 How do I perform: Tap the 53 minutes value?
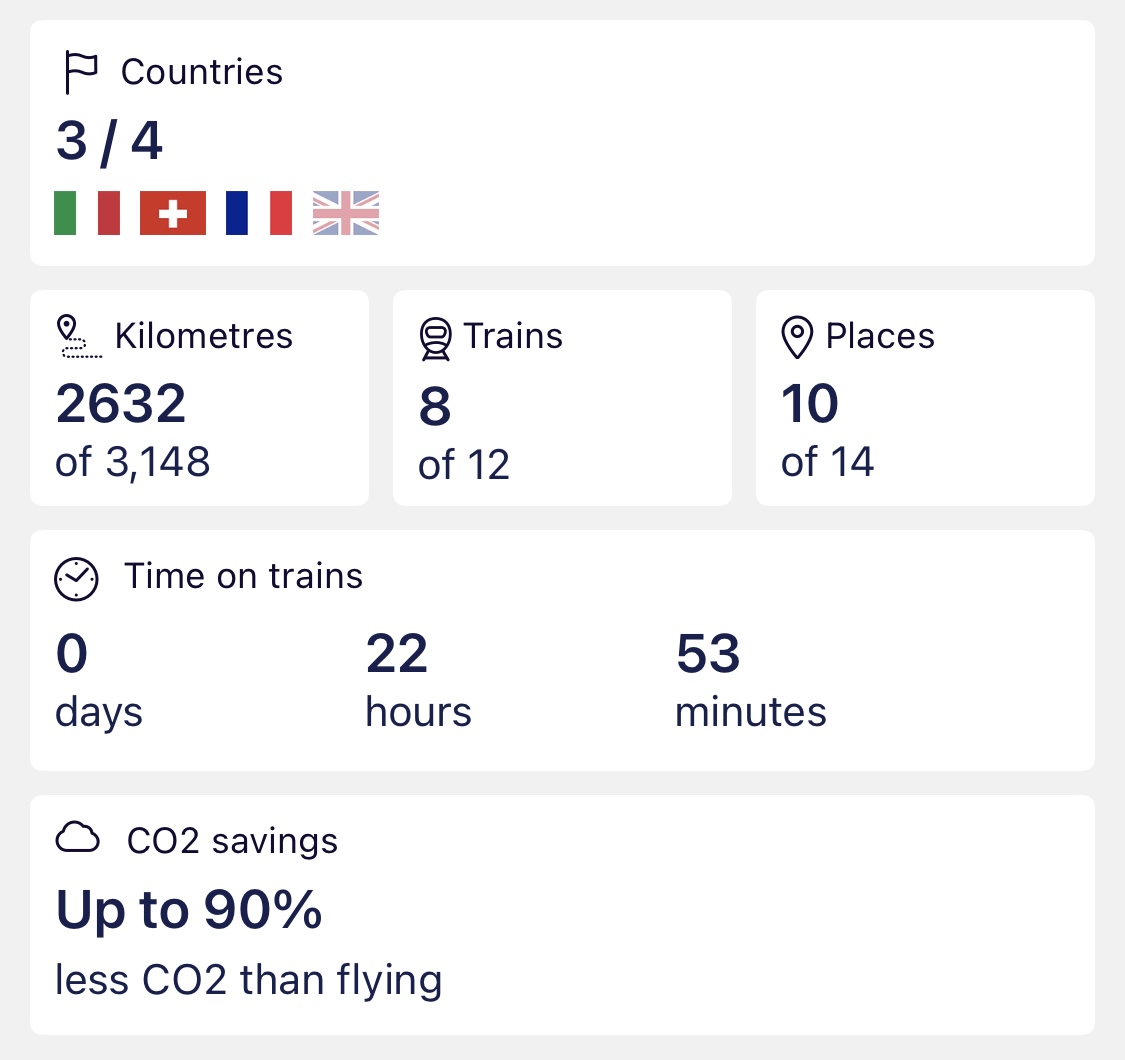tap(708, 654)
